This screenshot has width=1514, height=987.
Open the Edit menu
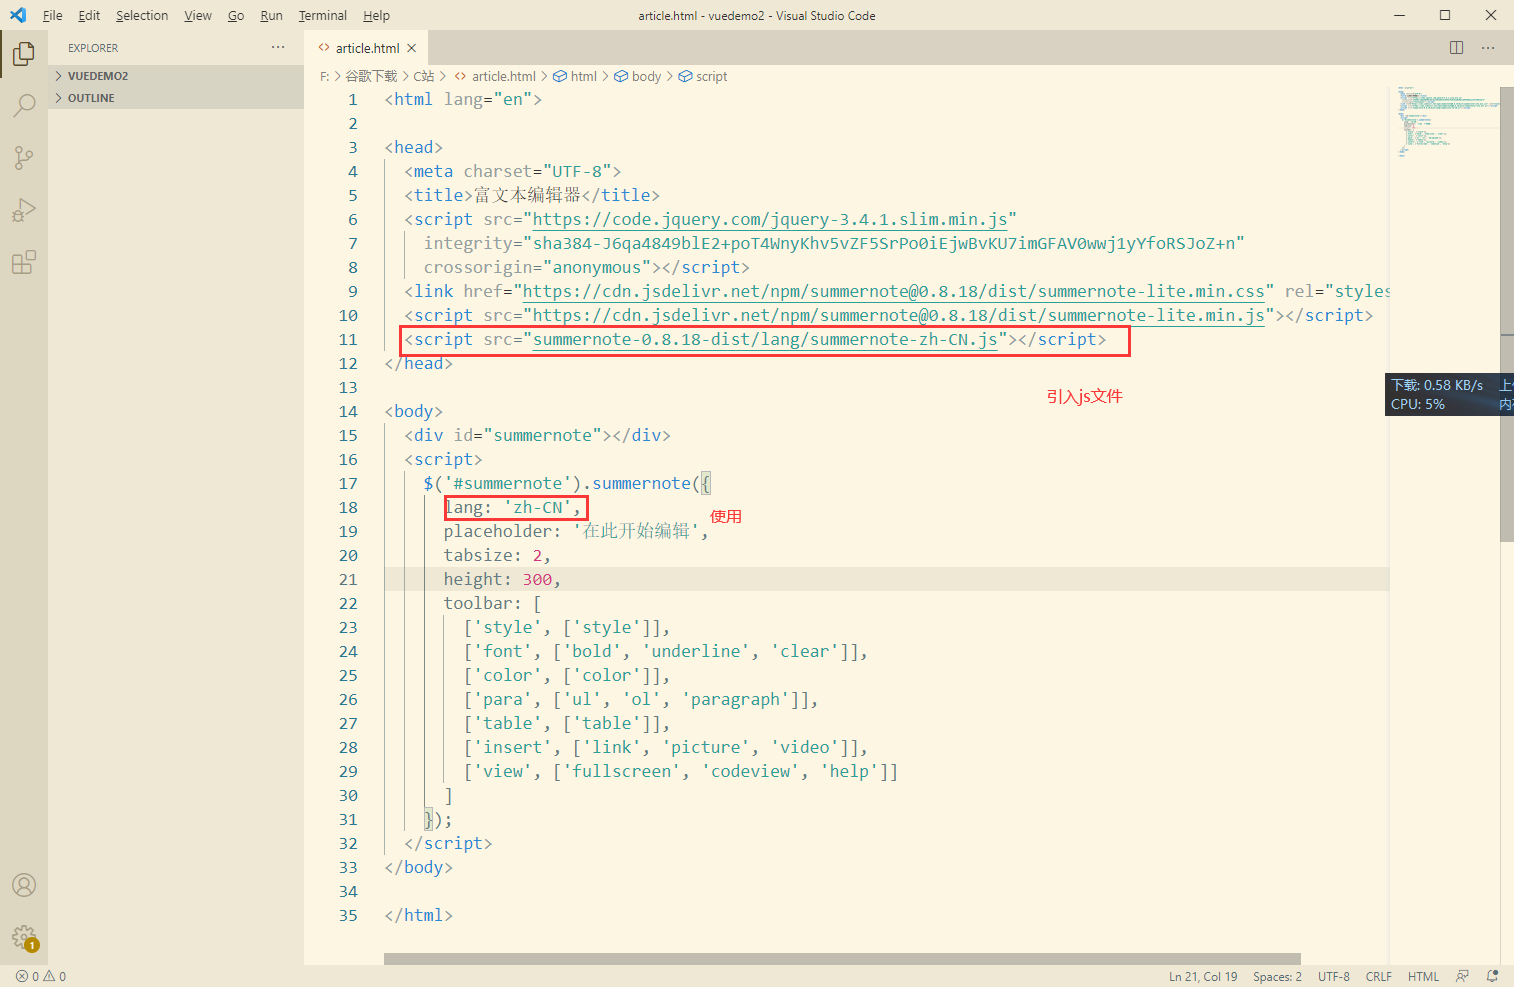tap(89, 15)
